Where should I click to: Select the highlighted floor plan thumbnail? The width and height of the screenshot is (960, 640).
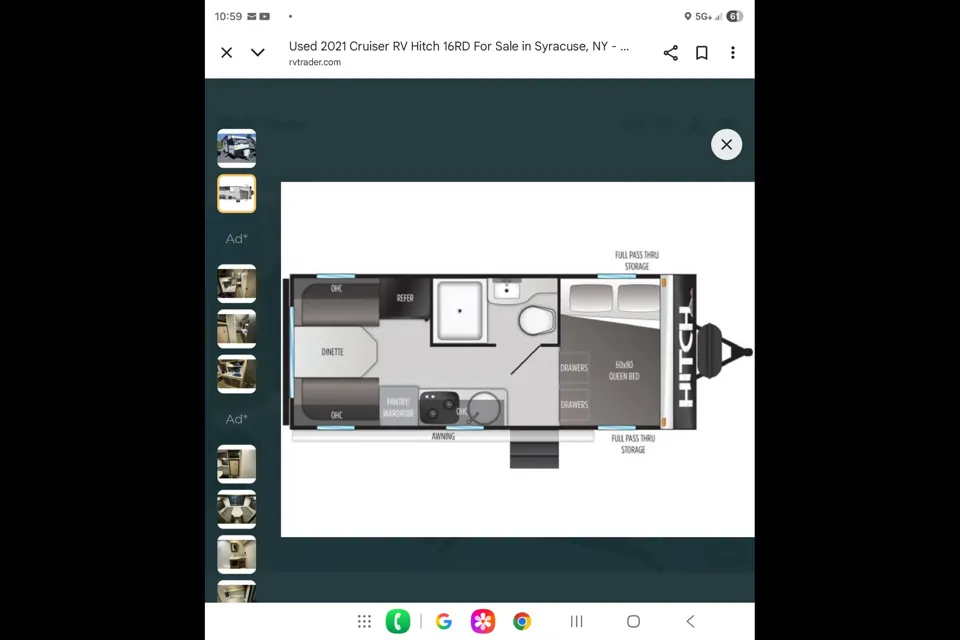[237, 194]
